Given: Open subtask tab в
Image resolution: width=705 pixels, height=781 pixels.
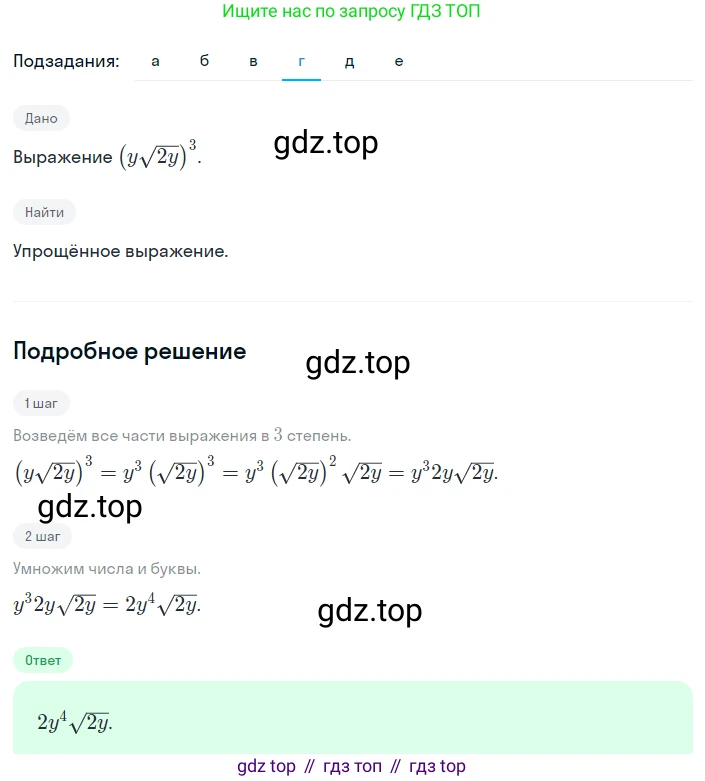Looking at the screenshot, I should 253,61.
